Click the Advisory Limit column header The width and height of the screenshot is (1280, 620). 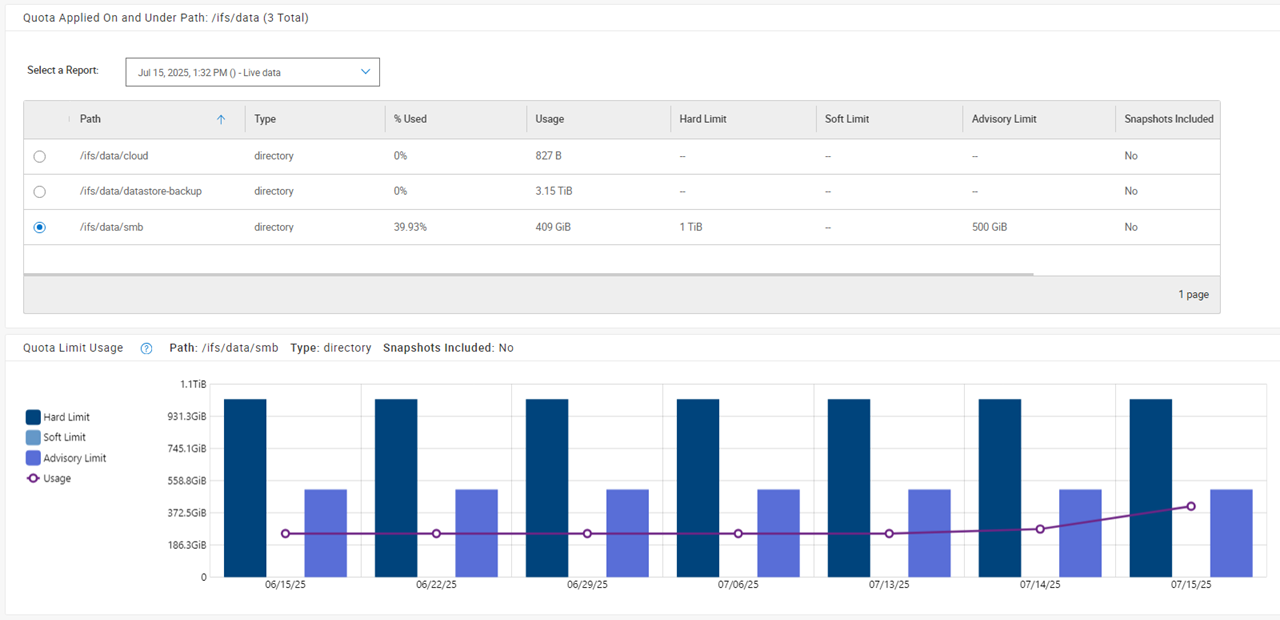coord(1004,119)
